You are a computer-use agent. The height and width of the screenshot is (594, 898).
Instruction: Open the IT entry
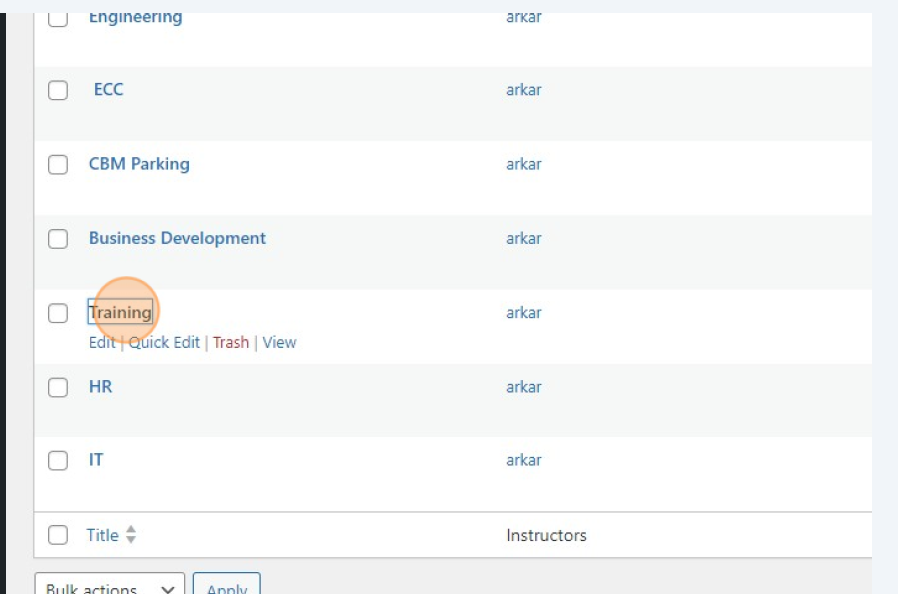95,459
